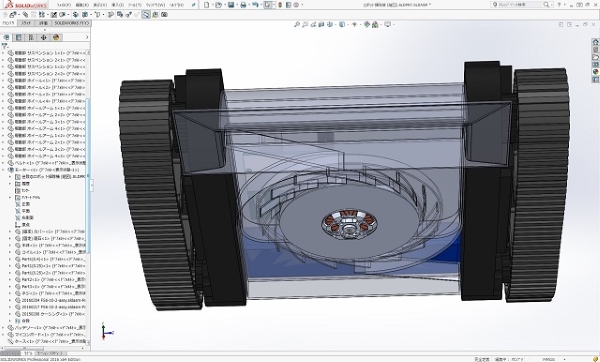Click the feature tree horizontal scrollbar

44,348
